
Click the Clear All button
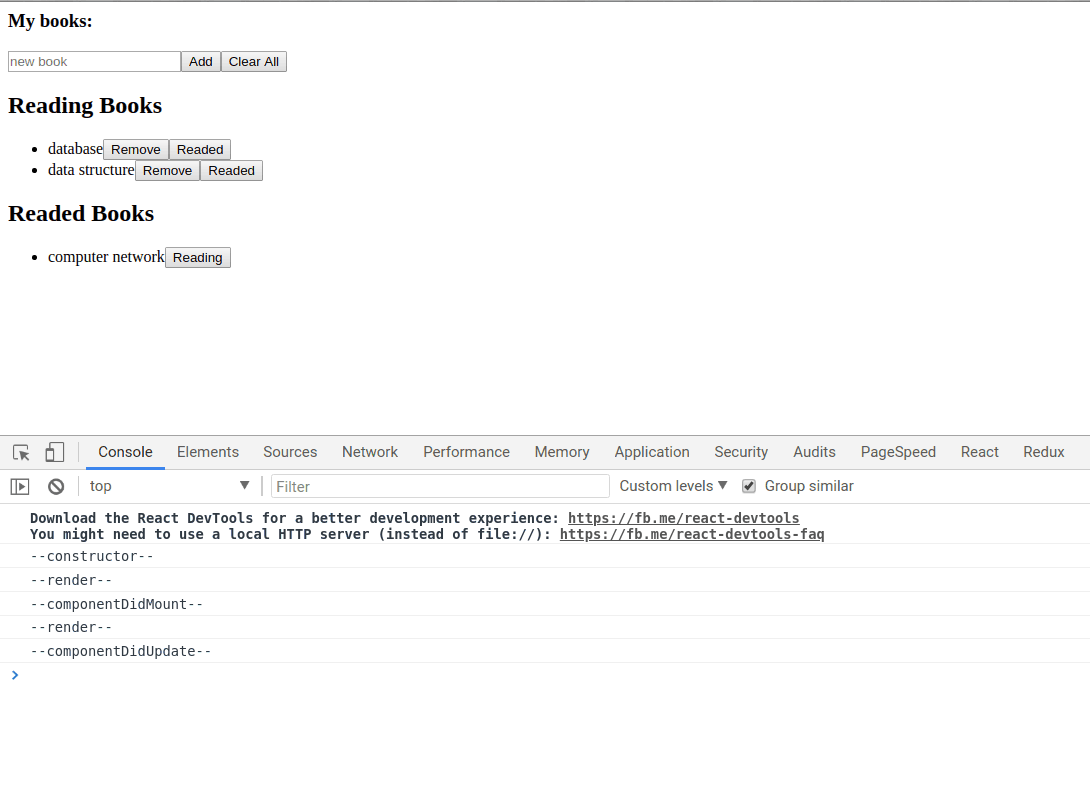(254, 62)
